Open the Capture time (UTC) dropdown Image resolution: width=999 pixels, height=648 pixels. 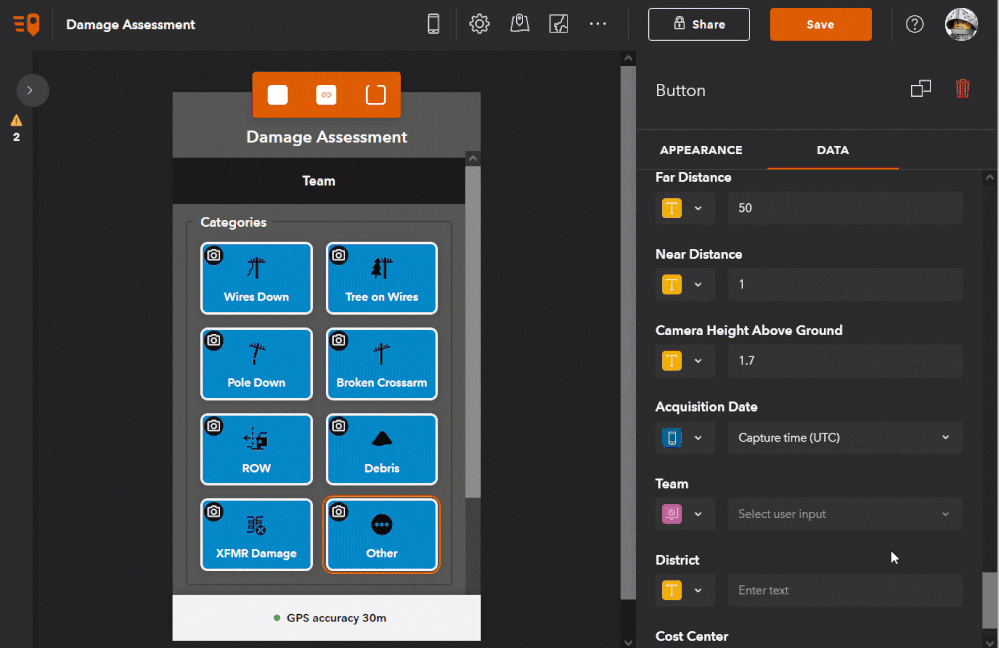[845, 438]
